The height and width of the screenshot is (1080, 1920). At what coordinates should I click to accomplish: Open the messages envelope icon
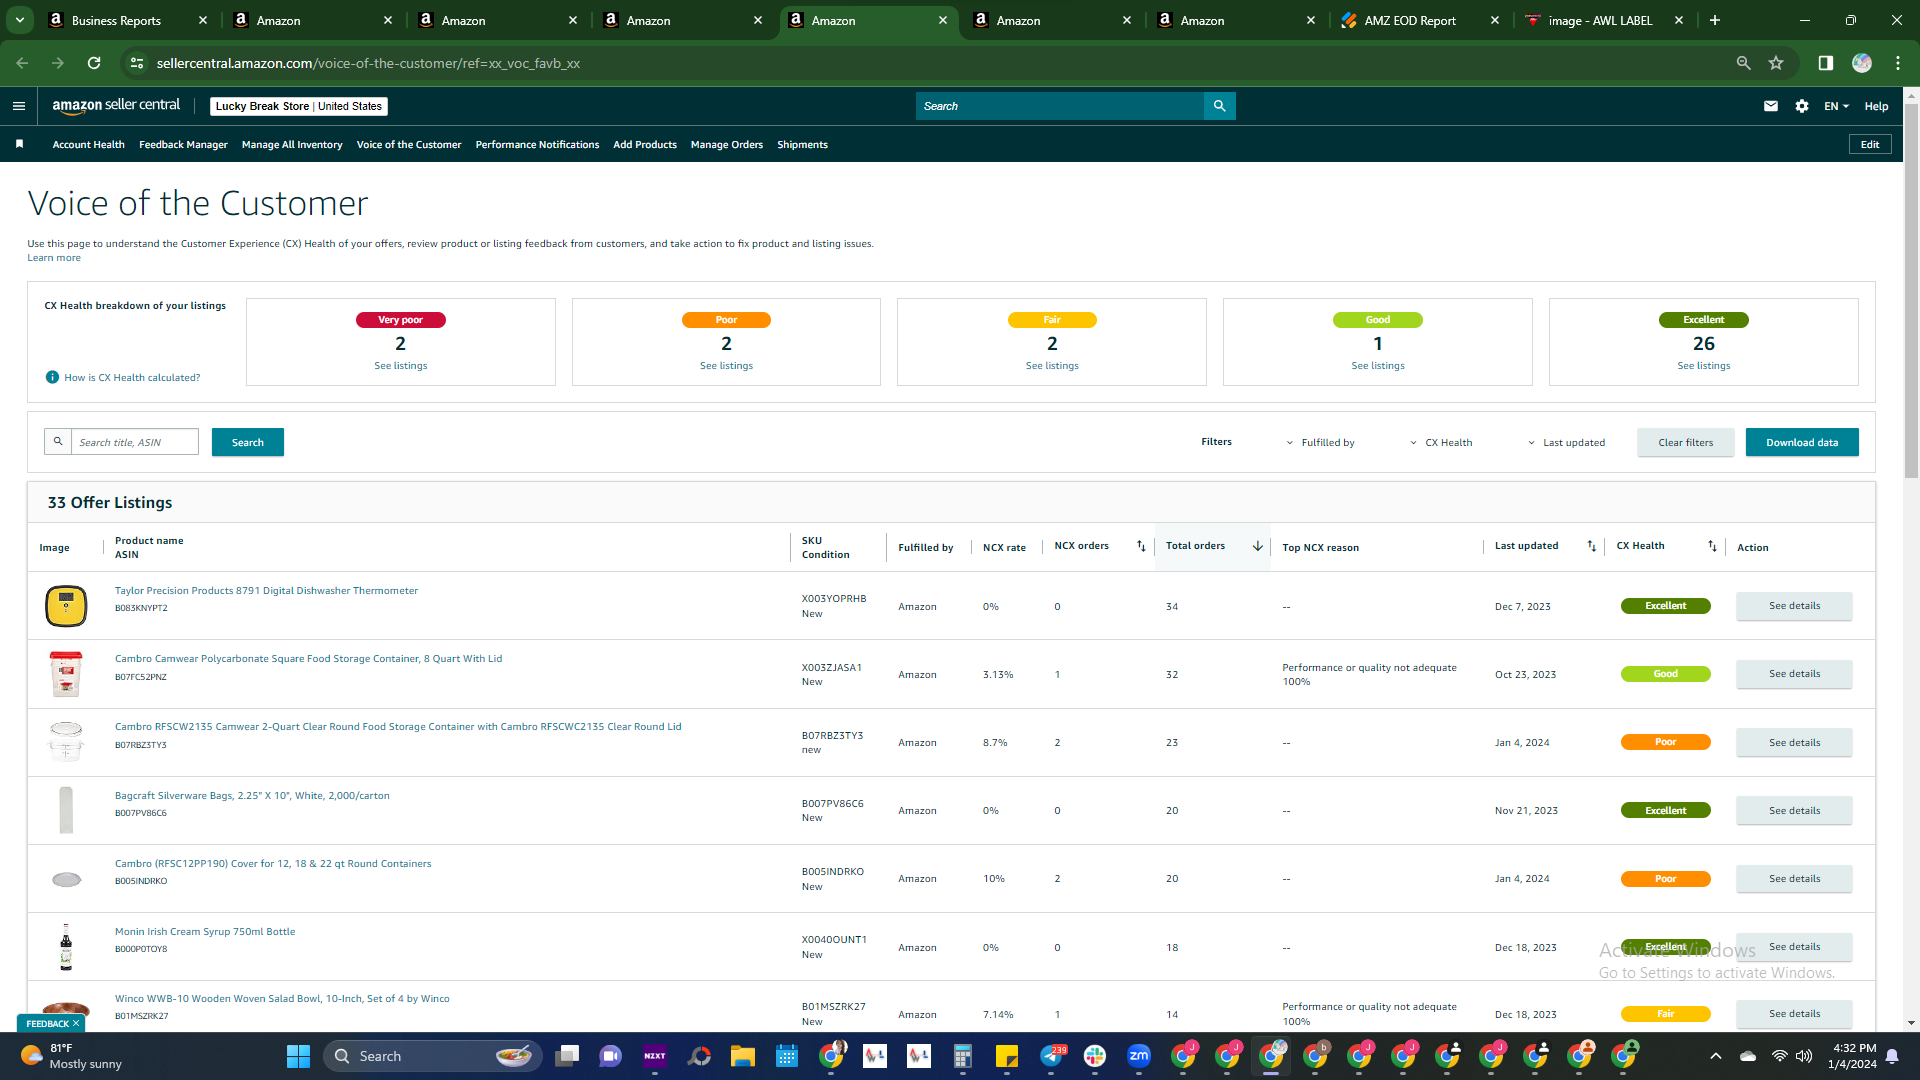point(1771,106)
